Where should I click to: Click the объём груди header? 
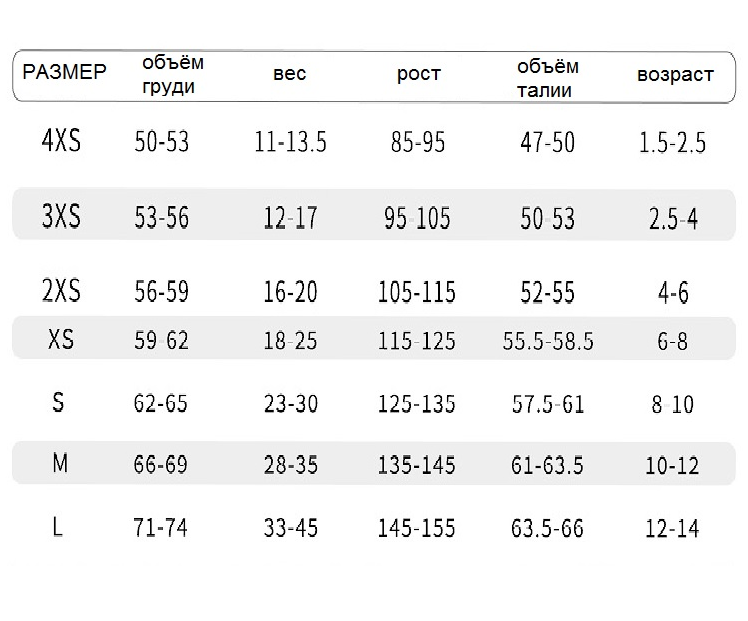(173, 74)
